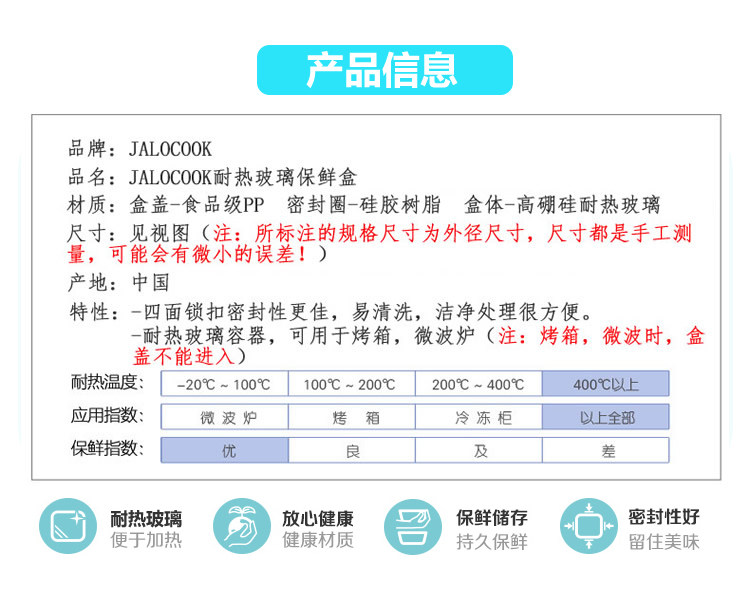Click the 产地: 中国 line
Viewport: 750px width, 600px height.
click(x=119, y=283)
